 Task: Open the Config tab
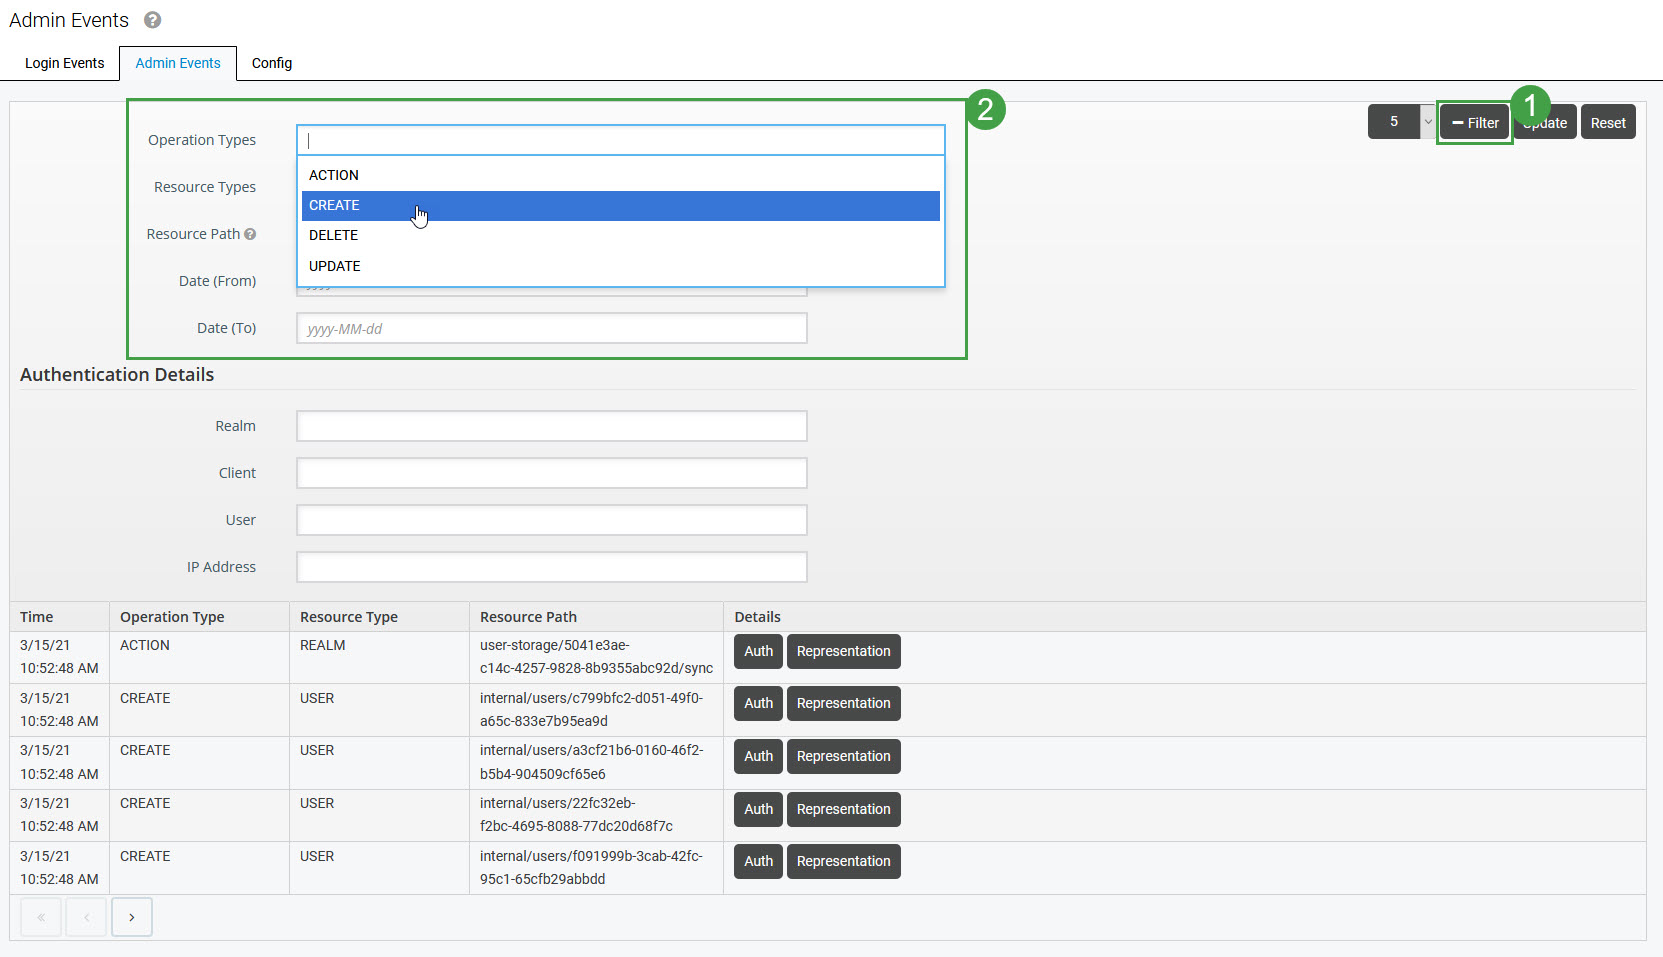coord(272,63)
